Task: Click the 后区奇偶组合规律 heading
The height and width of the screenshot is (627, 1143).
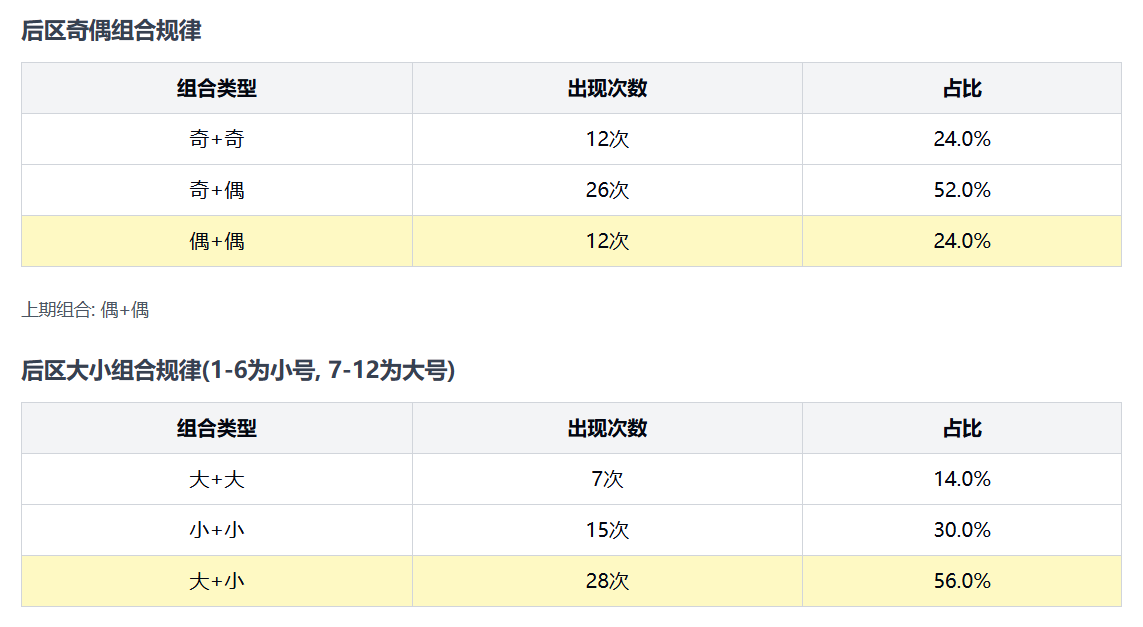Action: (111, 31)
